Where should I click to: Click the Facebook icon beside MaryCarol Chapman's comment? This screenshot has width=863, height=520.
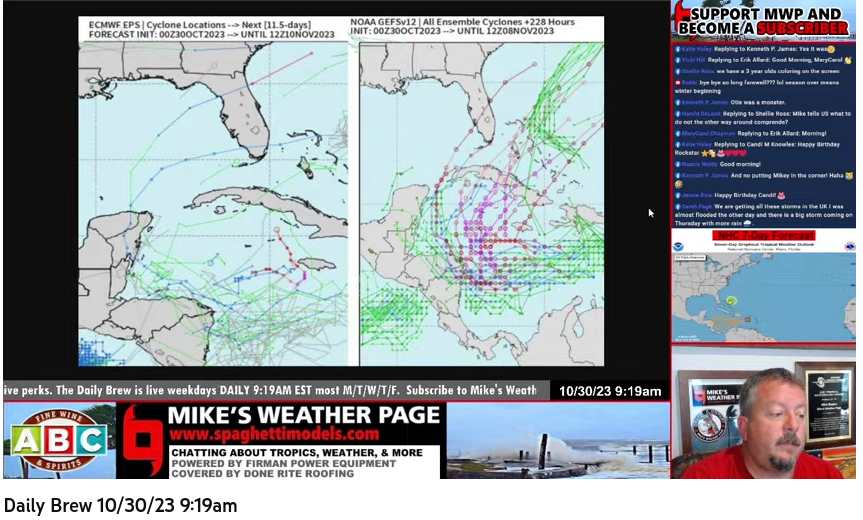tap(678, 133)
